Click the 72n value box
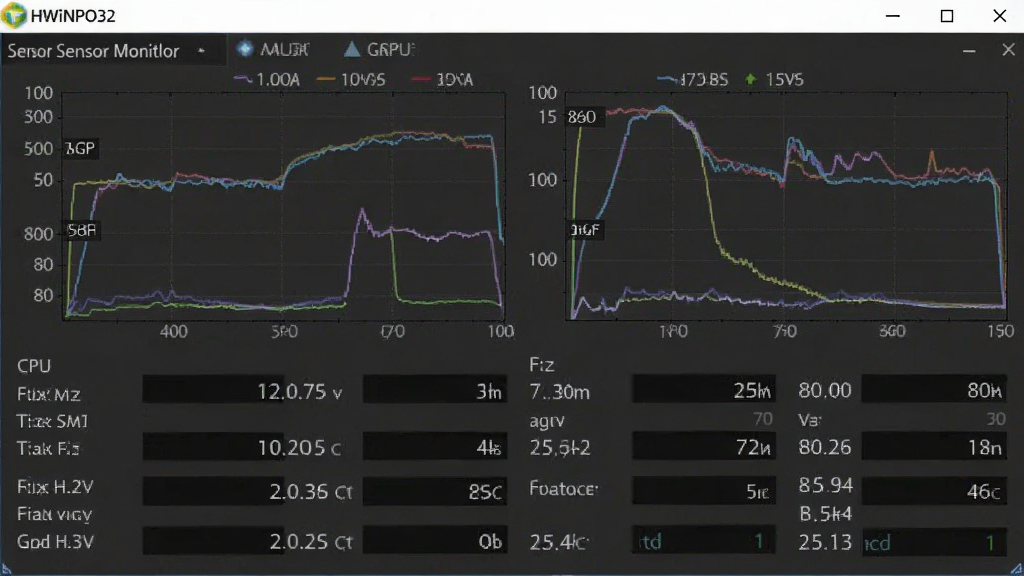The height and width of the screenshot is (576, 1024). click(704, 447)
